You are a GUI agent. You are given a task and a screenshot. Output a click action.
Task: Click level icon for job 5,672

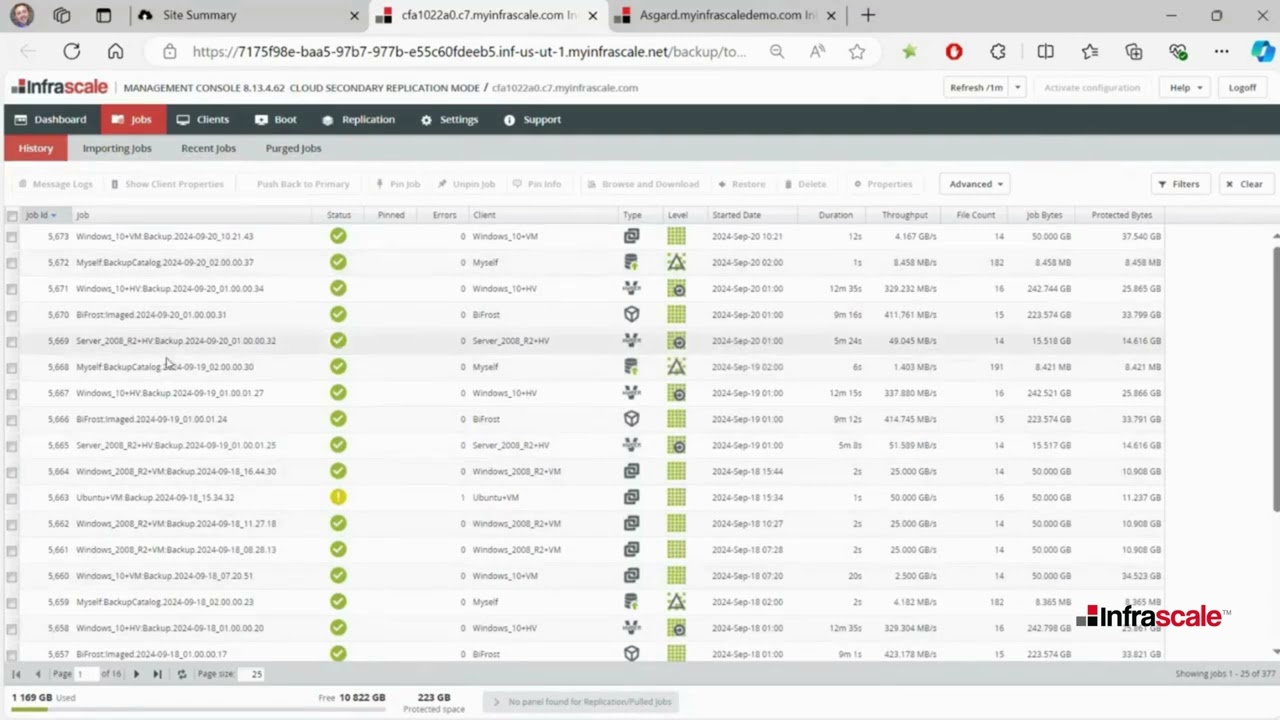[x=677, y=262]
